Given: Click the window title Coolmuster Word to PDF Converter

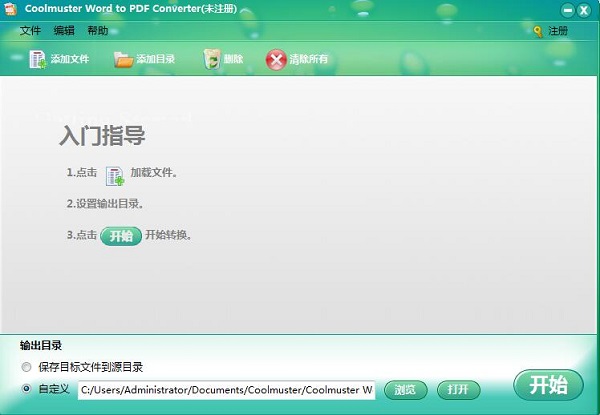Looking at the screenshot, I should [x=130, y=8].
